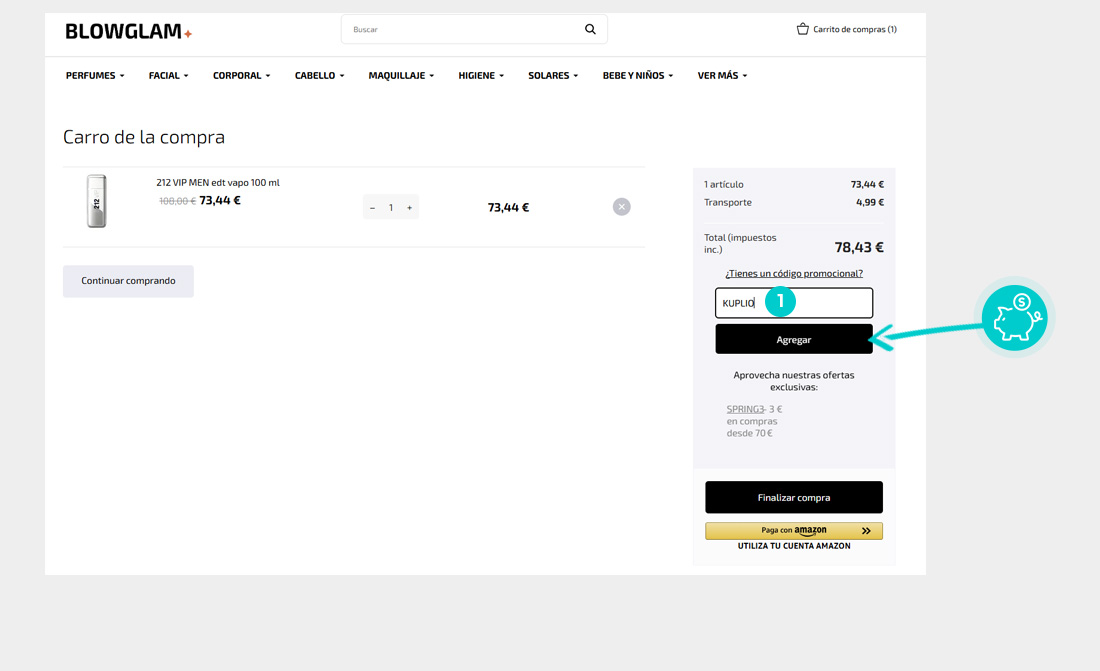The height and width of the screenshot is (671, 1100).
Task: Expand the FACIAL dropdown menu
Action: (x=168, y=76)
